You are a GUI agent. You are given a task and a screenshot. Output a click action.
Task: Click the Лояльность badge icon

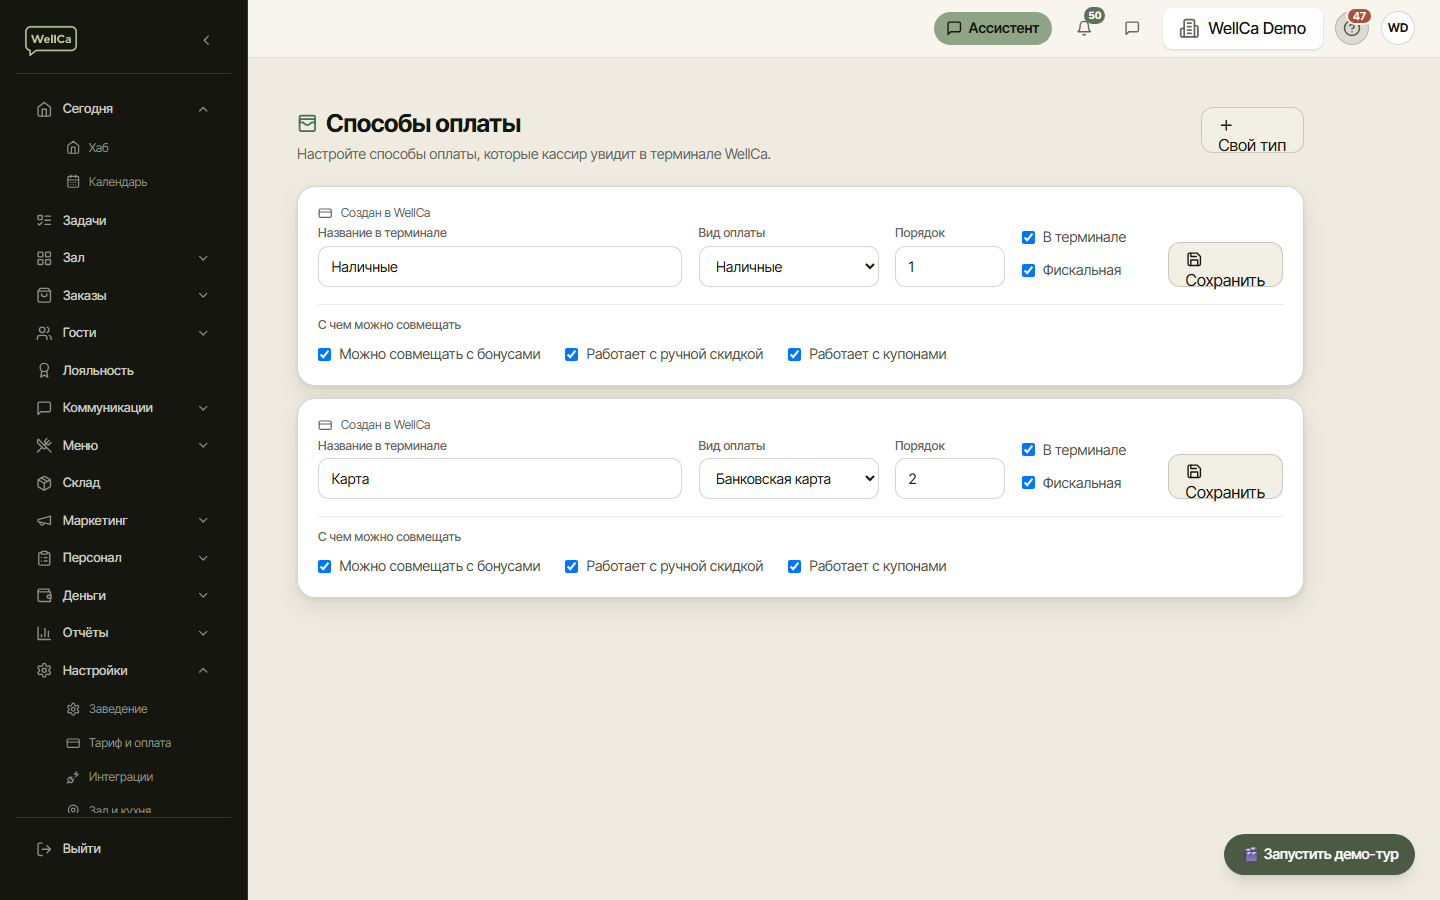[x=44, y=370]
